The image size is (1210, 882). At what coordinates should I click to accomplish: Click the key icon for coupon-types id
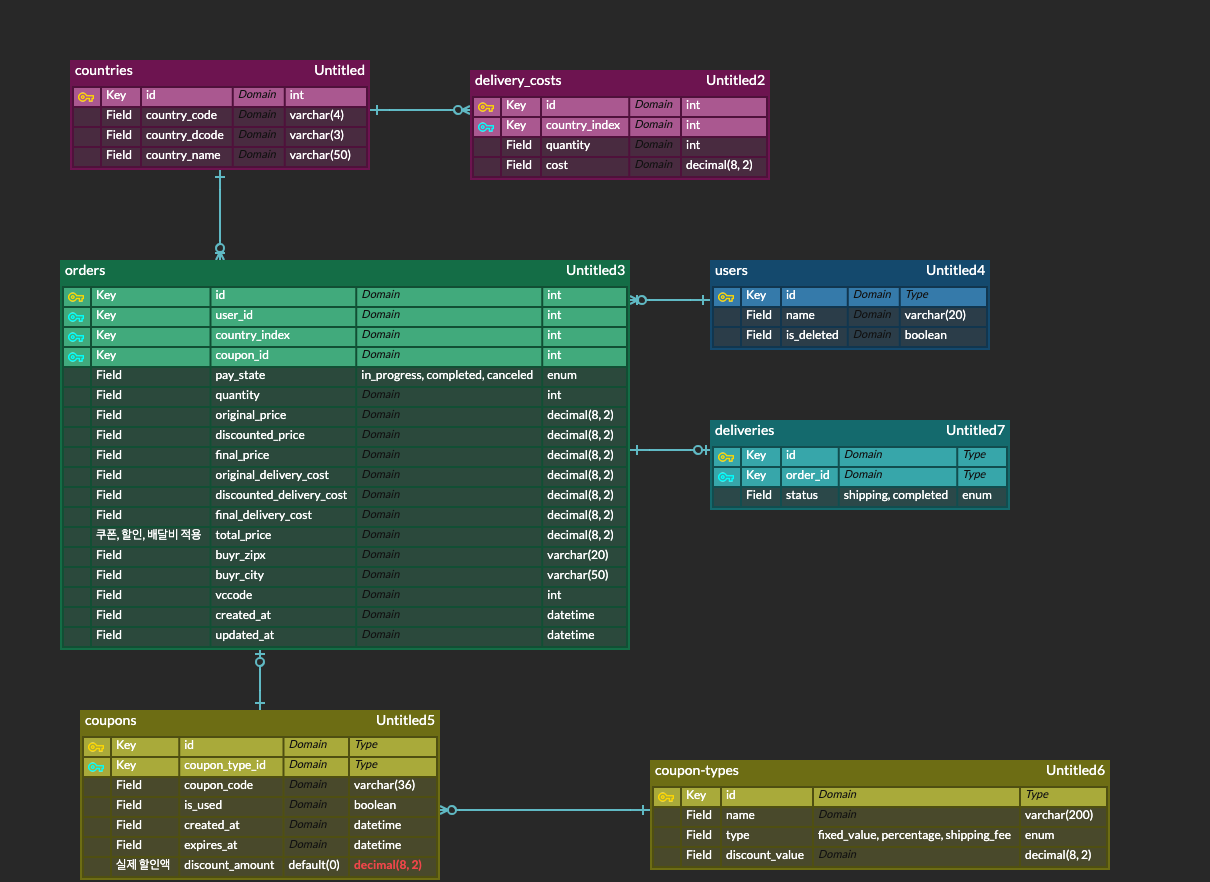tap(666, 795)
